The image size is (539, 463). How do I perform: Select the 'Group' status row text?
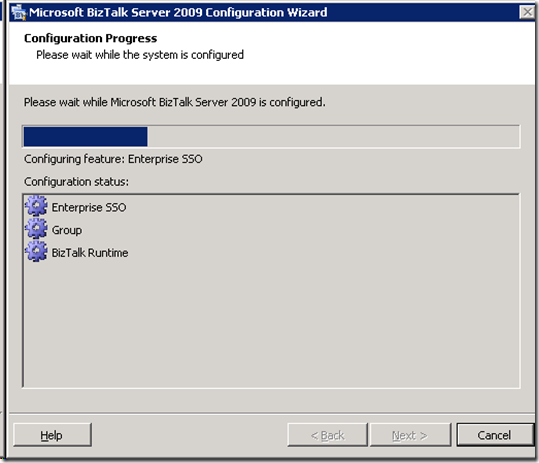click(67, 230)
